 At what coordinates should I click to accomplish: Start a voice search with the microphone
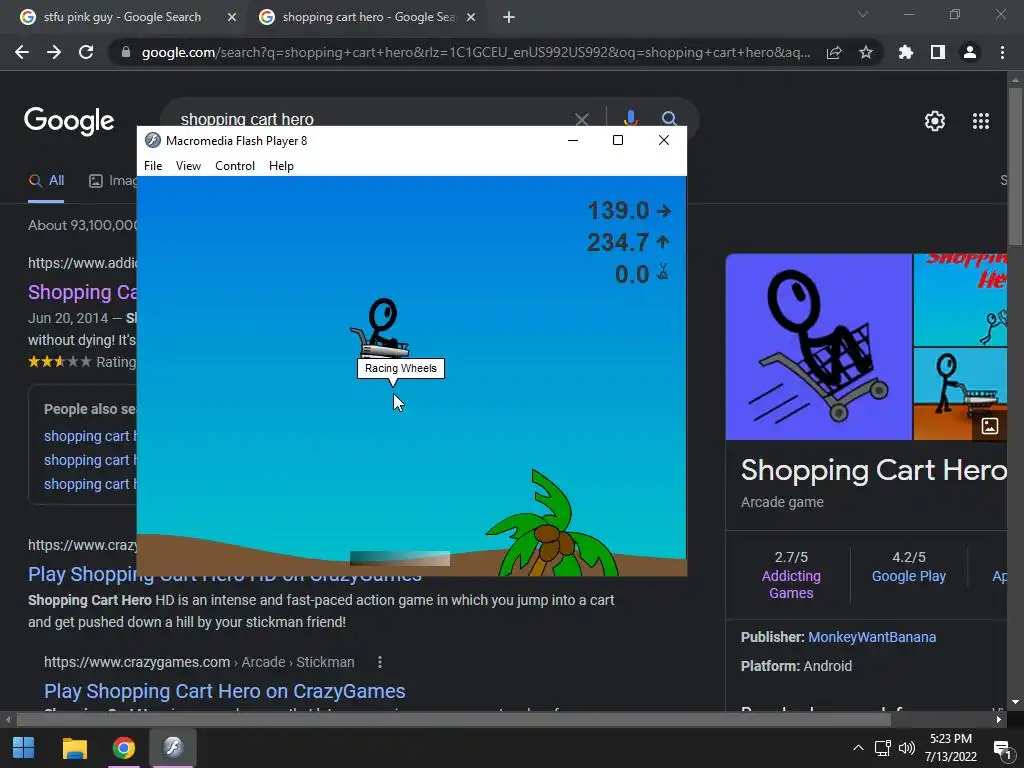pyautogui.click(x=630, y=118)
